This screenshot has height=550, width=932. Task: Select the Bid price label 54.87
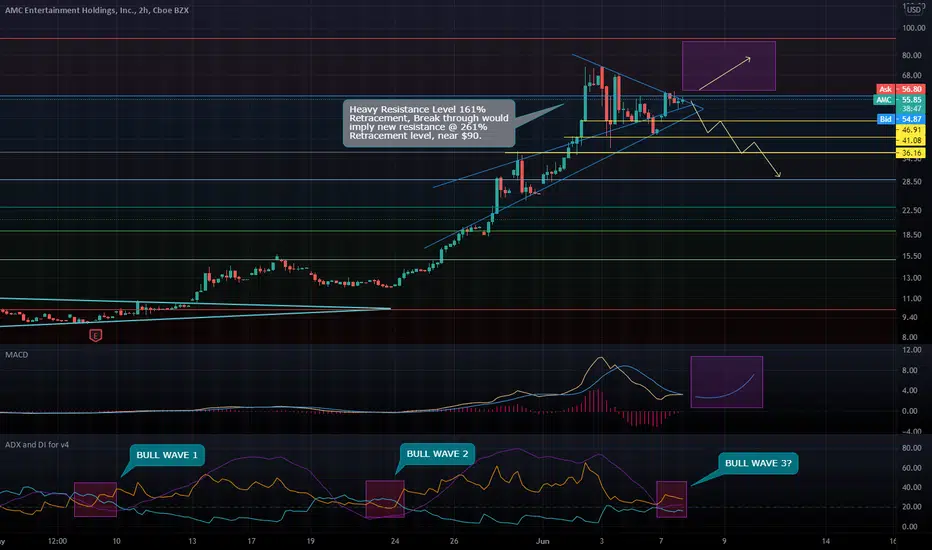(x=900, y=120)
